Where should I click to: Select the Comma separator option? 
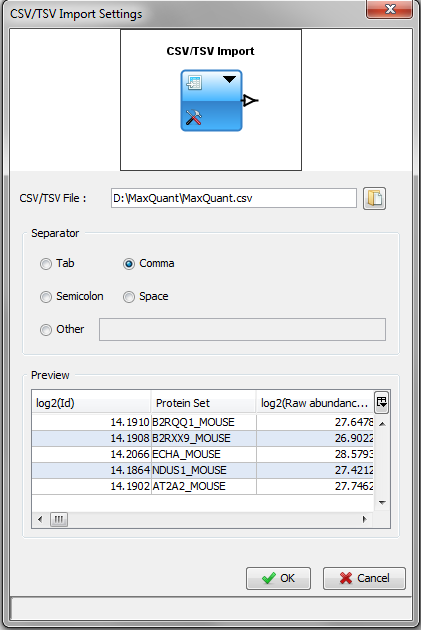pos(129,264)
